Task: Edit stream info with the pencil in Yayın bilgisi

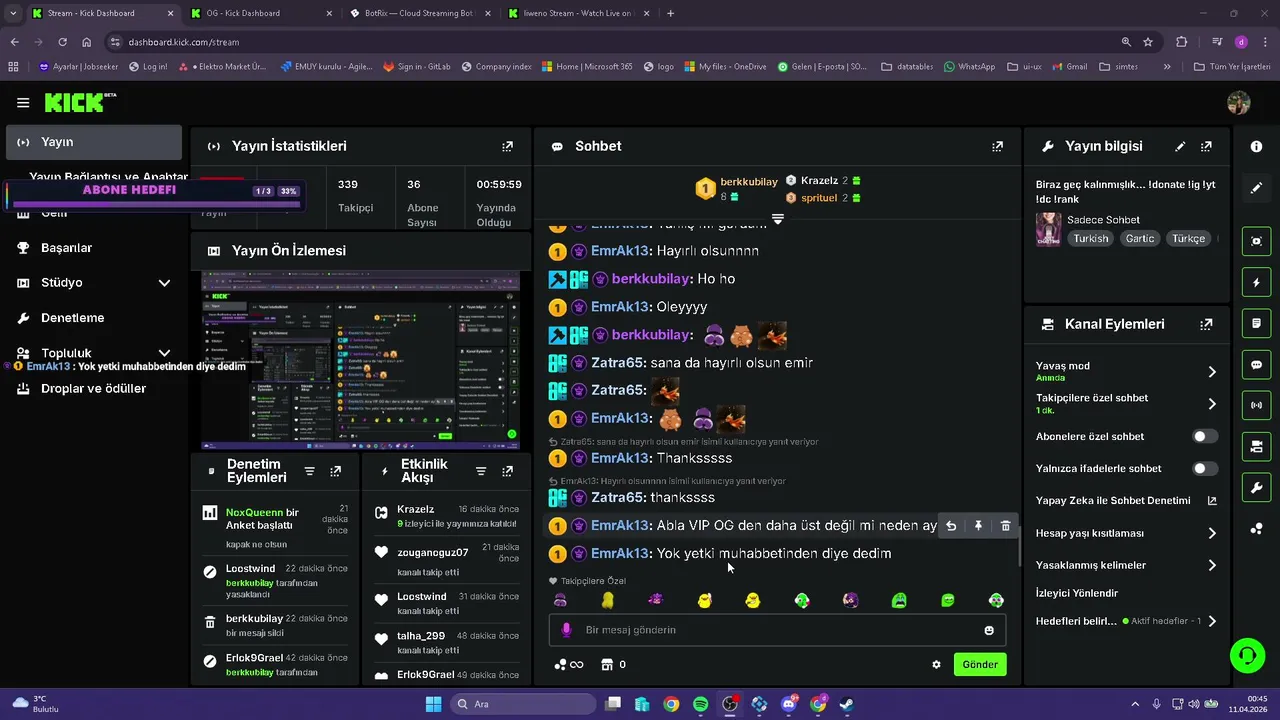Action: [x=1180, y=146]
